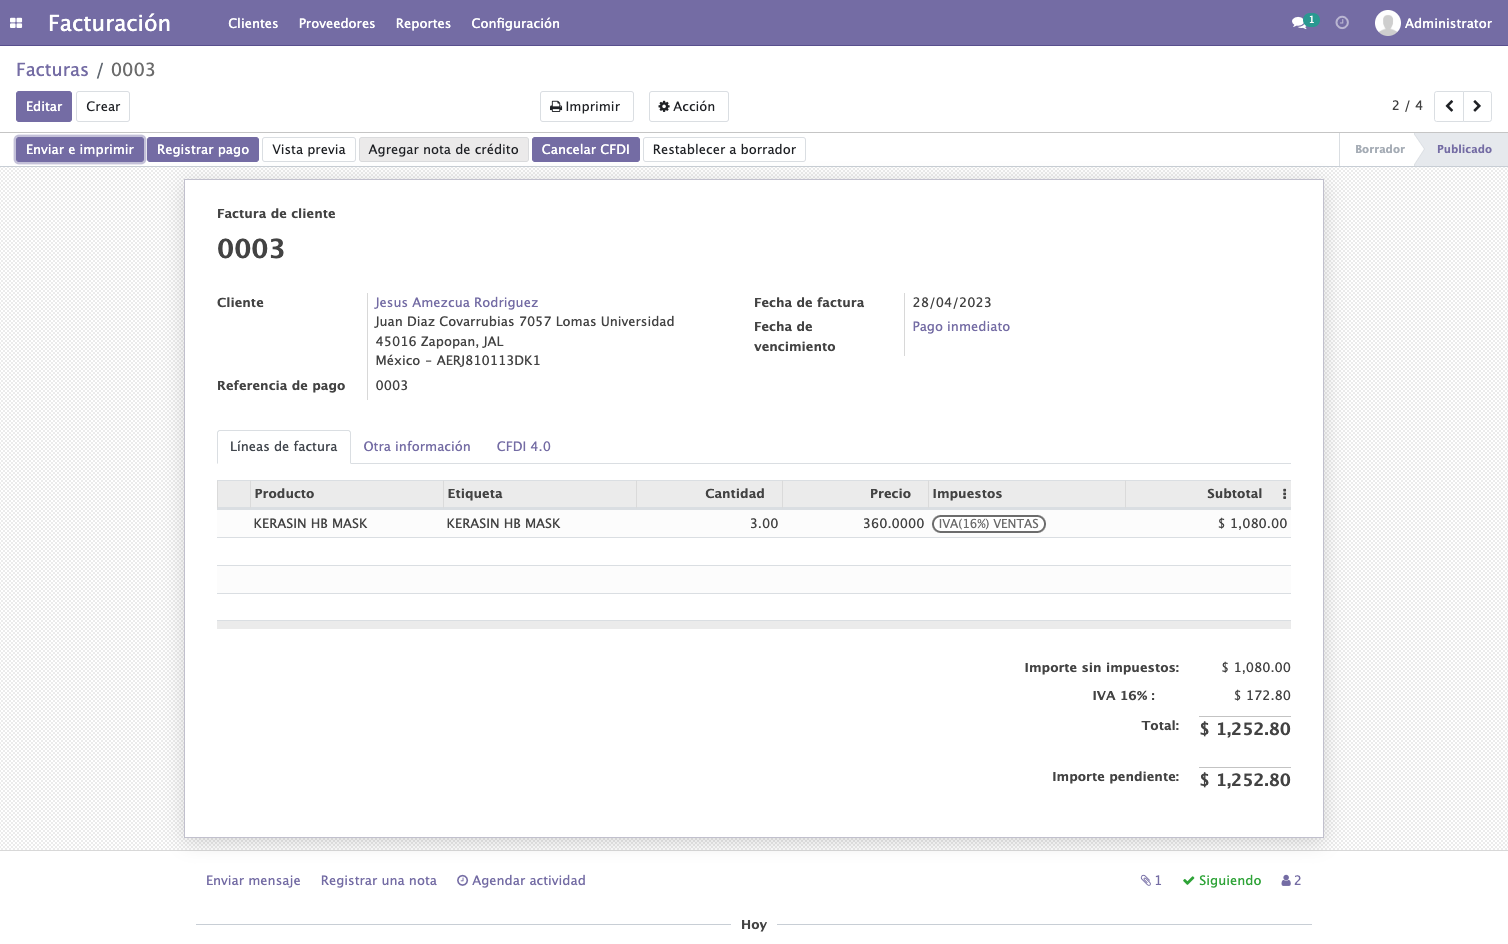1508x944 pixels.
Task: Go to the previous invoice record
Action: pyautogui.click(x=1449, y=106)
